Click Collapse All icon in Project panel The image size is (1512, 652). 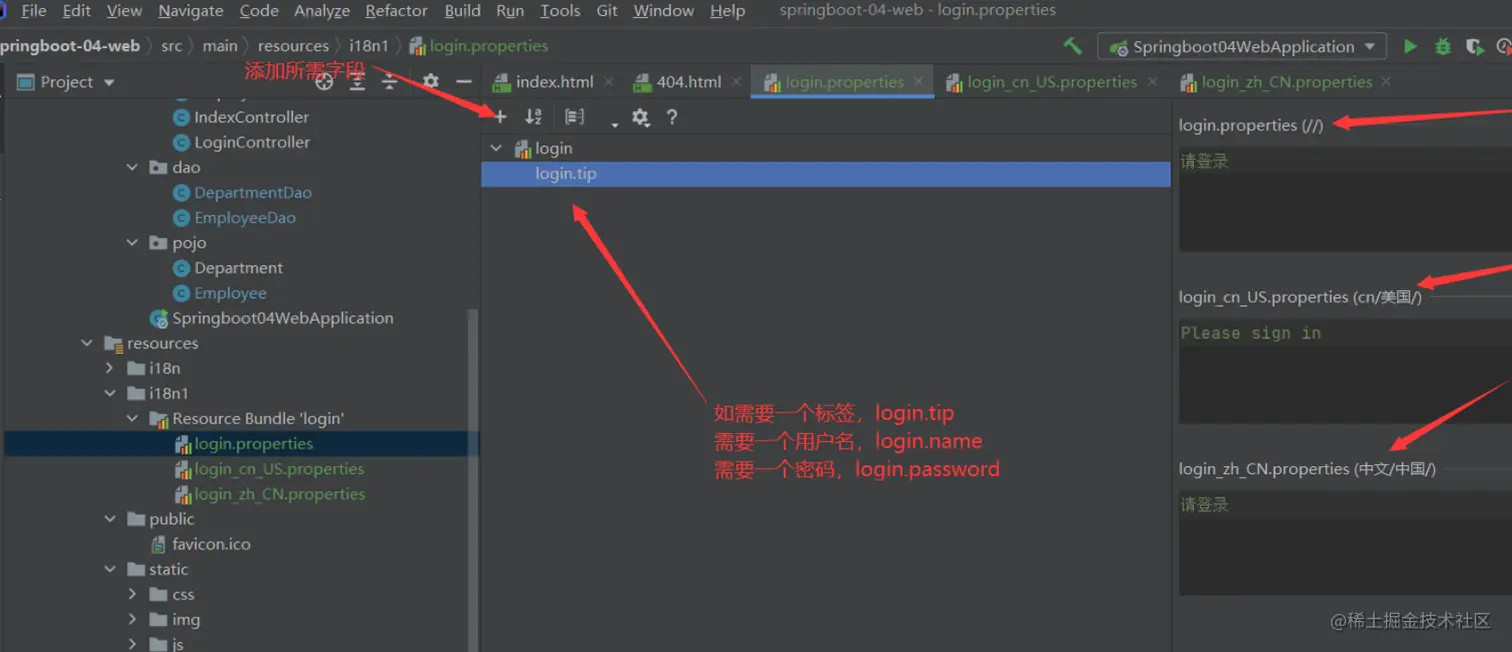(x=390, y=82)
